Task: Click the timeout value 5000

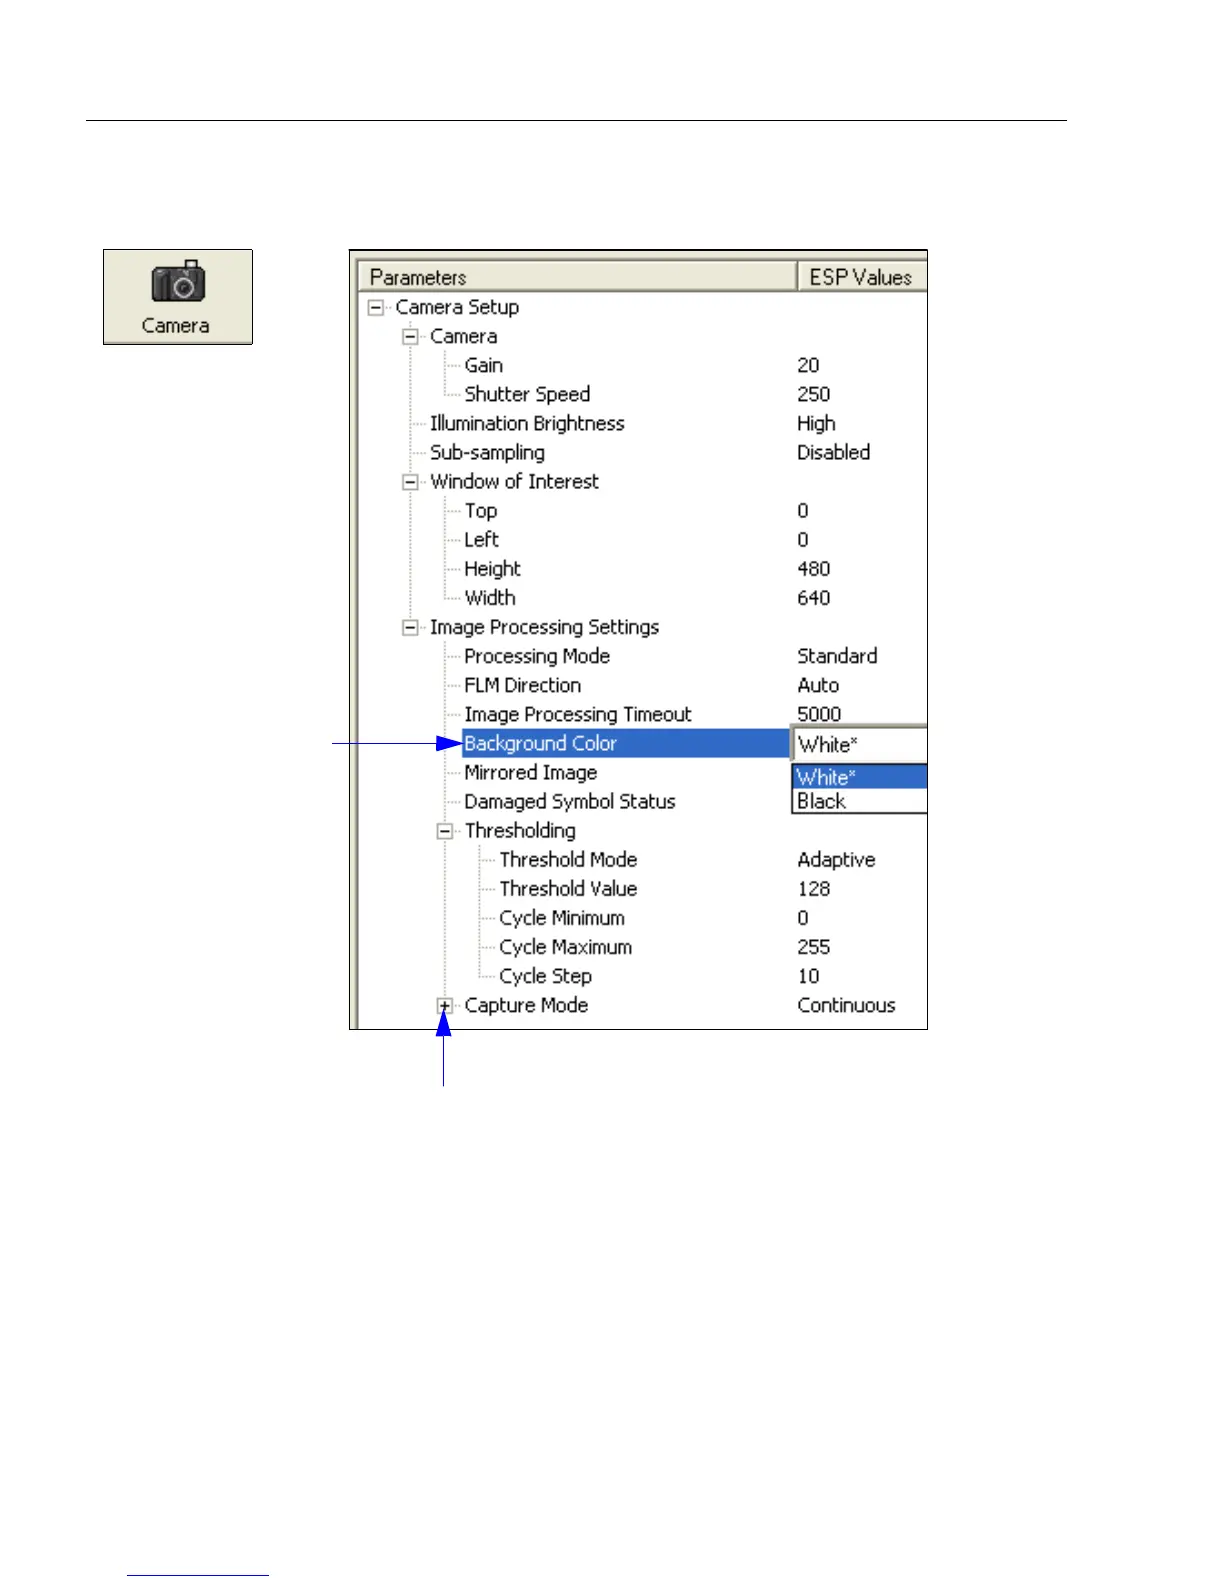Action: click(819, 715)
